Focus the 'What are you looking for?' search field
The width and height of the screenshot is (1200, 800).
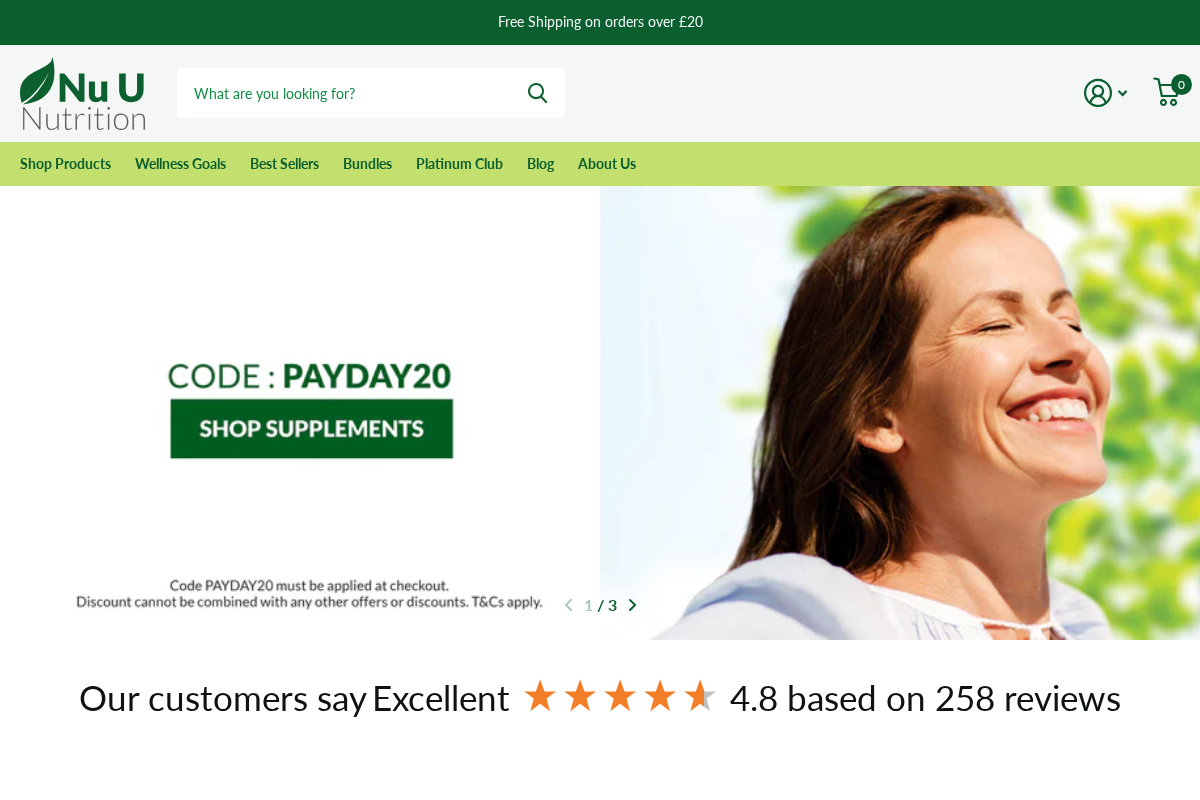(x=350, y=93)
